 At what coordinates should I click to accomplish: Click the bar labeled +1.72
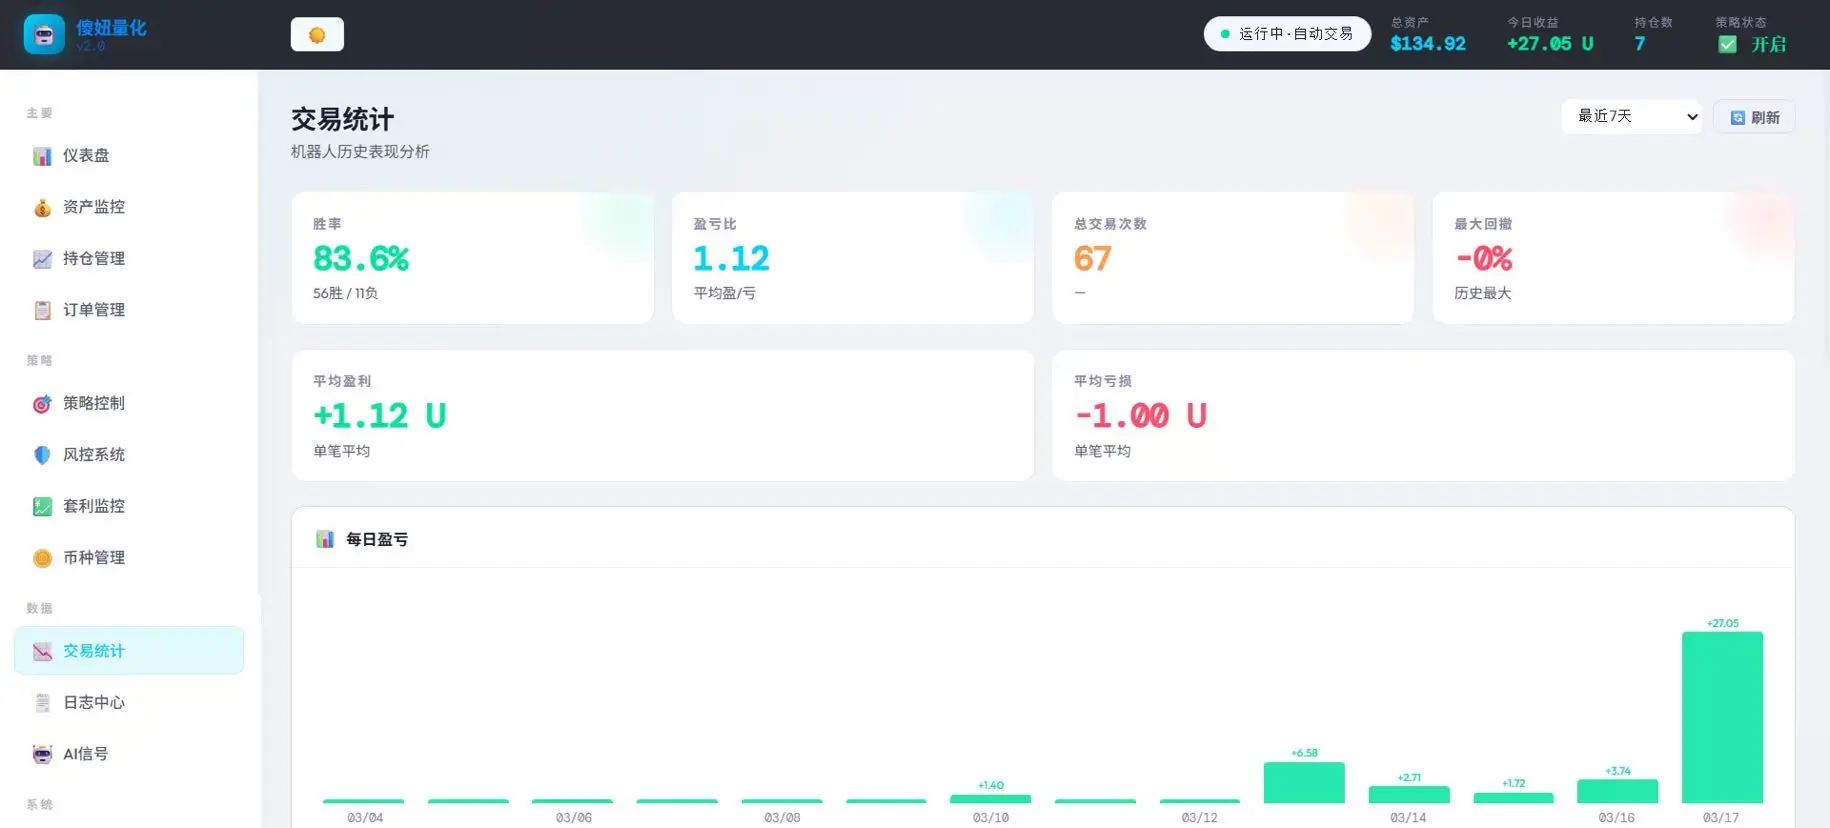pos(1513,798)
